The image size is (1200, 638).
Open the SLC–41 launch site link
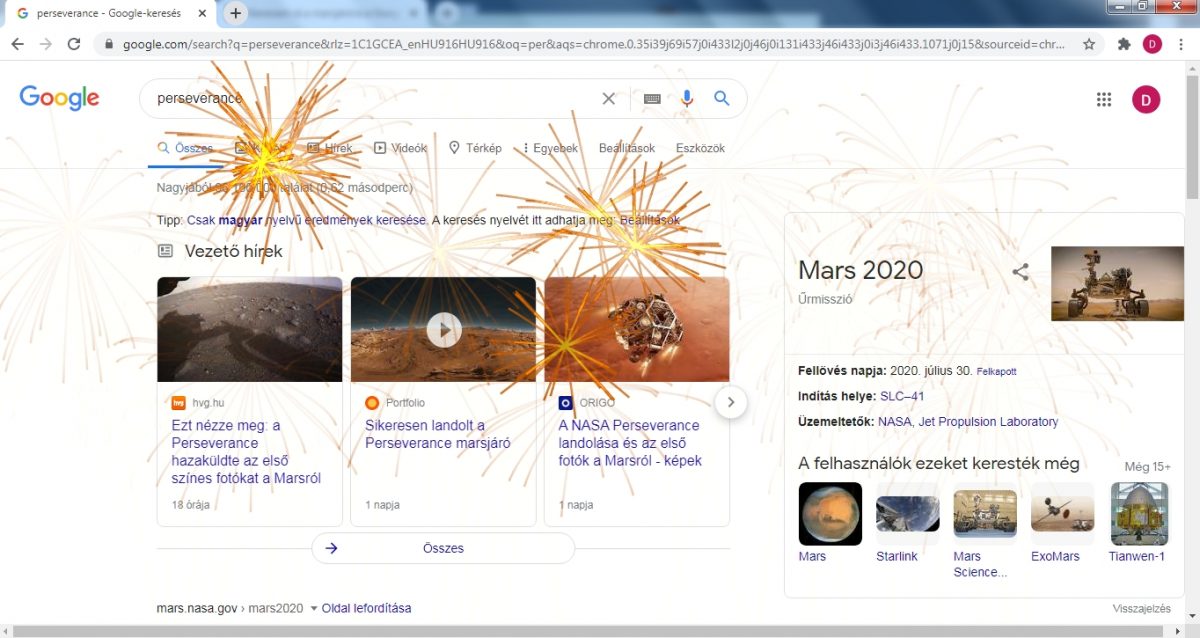(x=901, y=396)
